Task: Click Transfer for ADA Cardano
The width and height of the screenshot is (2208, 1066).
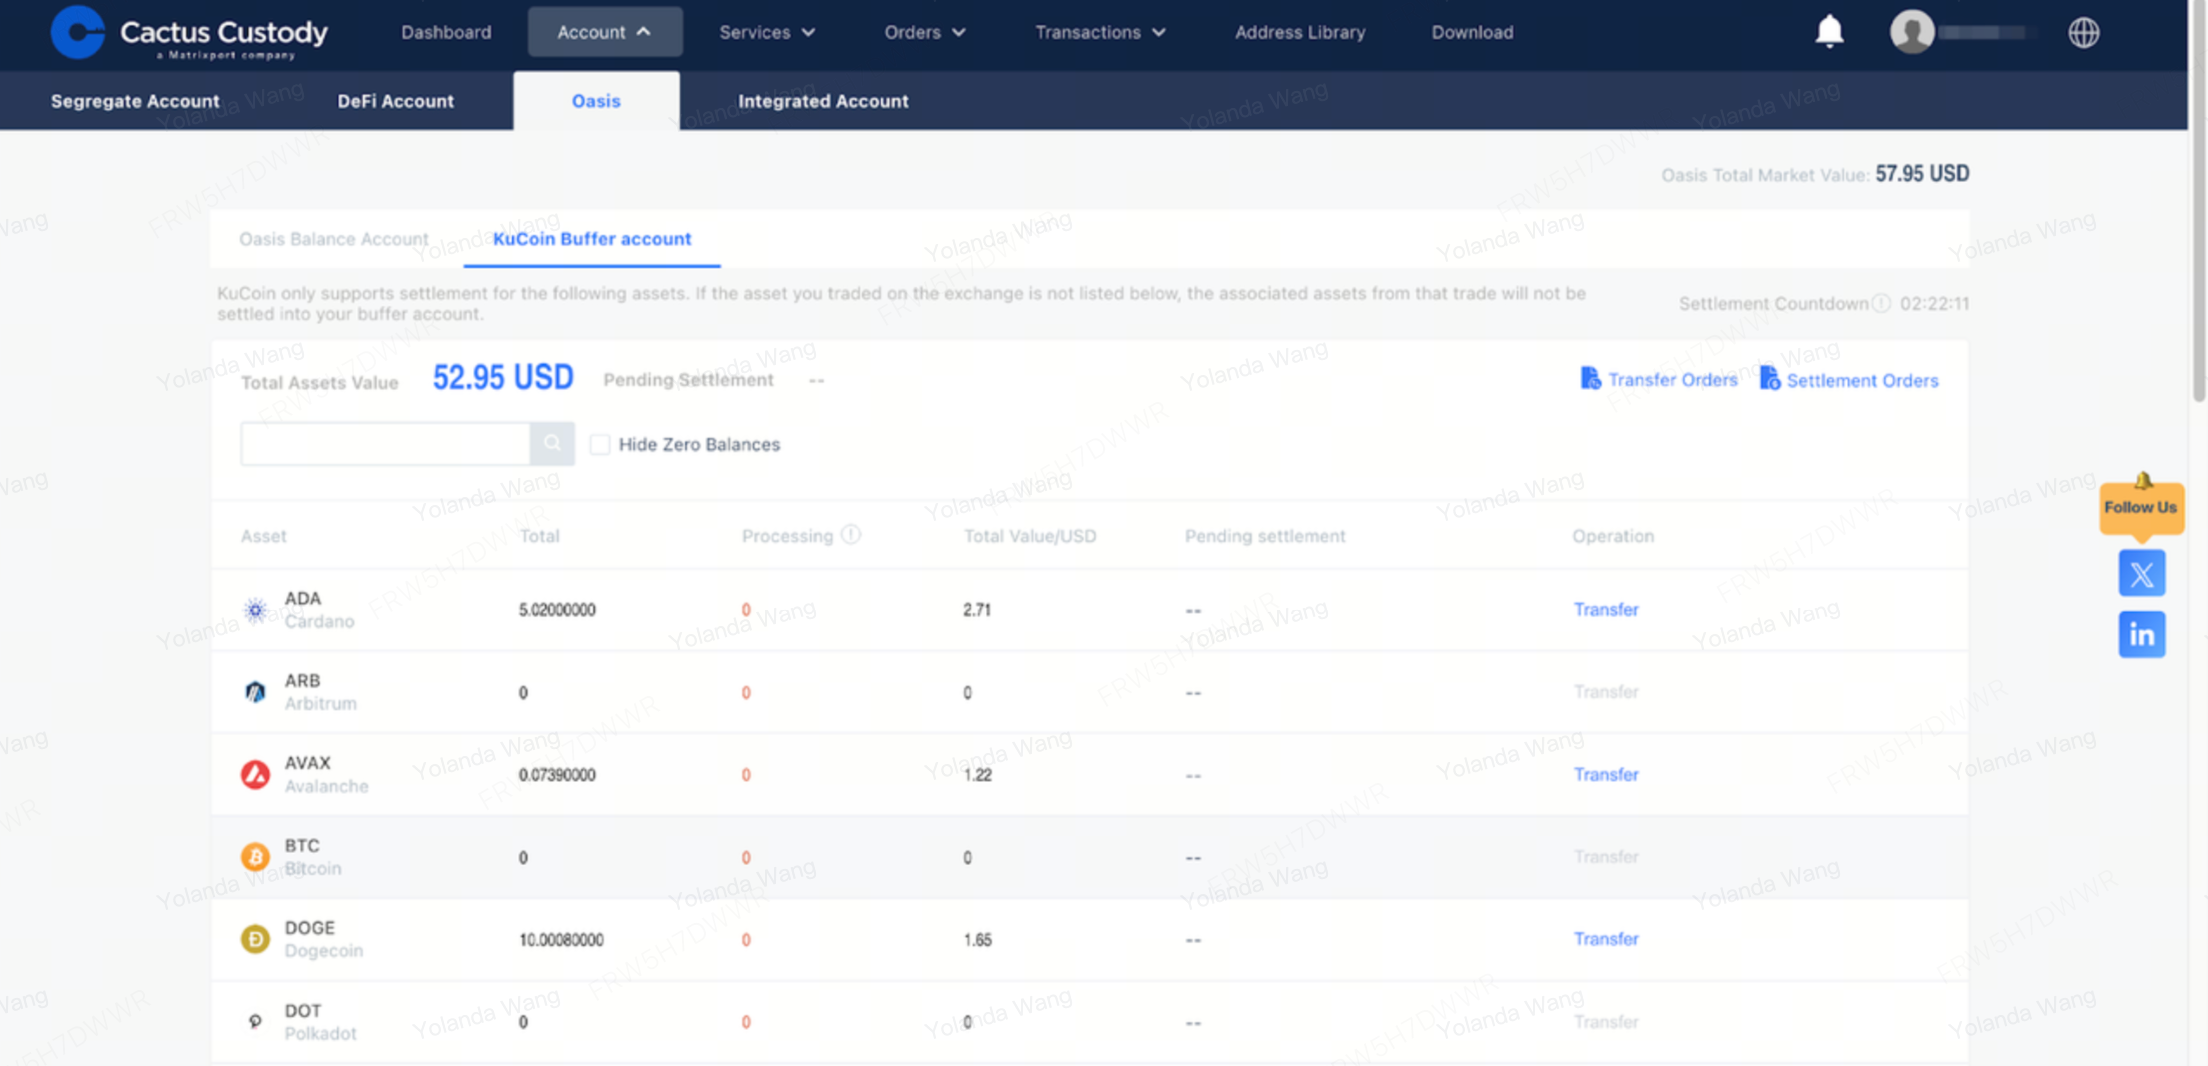Action: tap(1605, 609)
